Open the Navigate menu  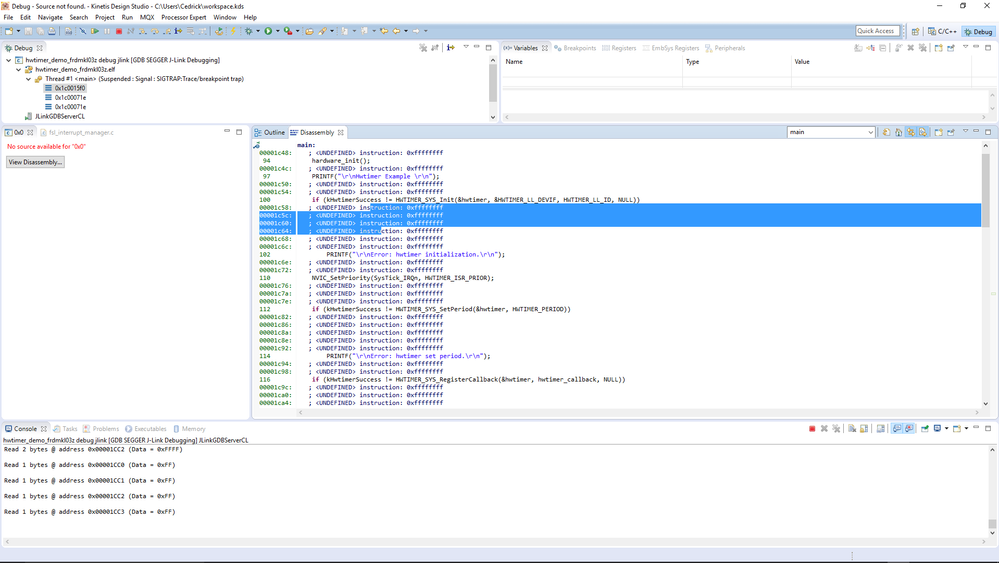[50, 17]
